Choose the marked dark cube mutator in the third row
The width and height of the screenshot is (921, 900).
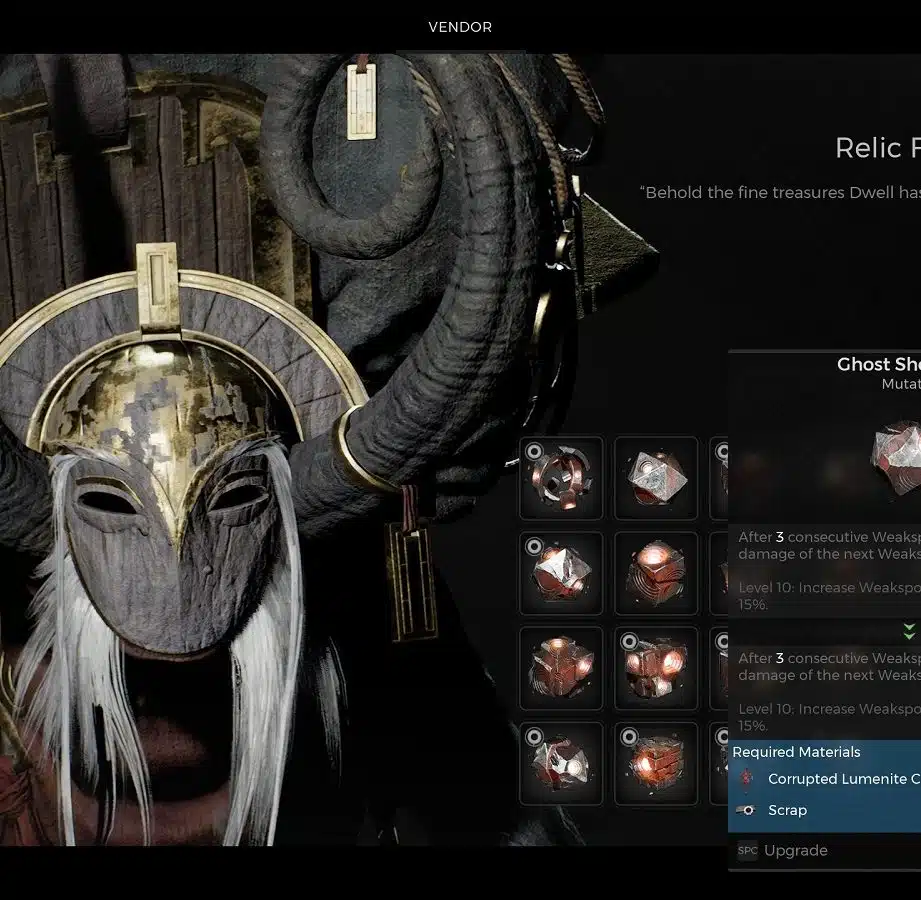click(656, 668)
